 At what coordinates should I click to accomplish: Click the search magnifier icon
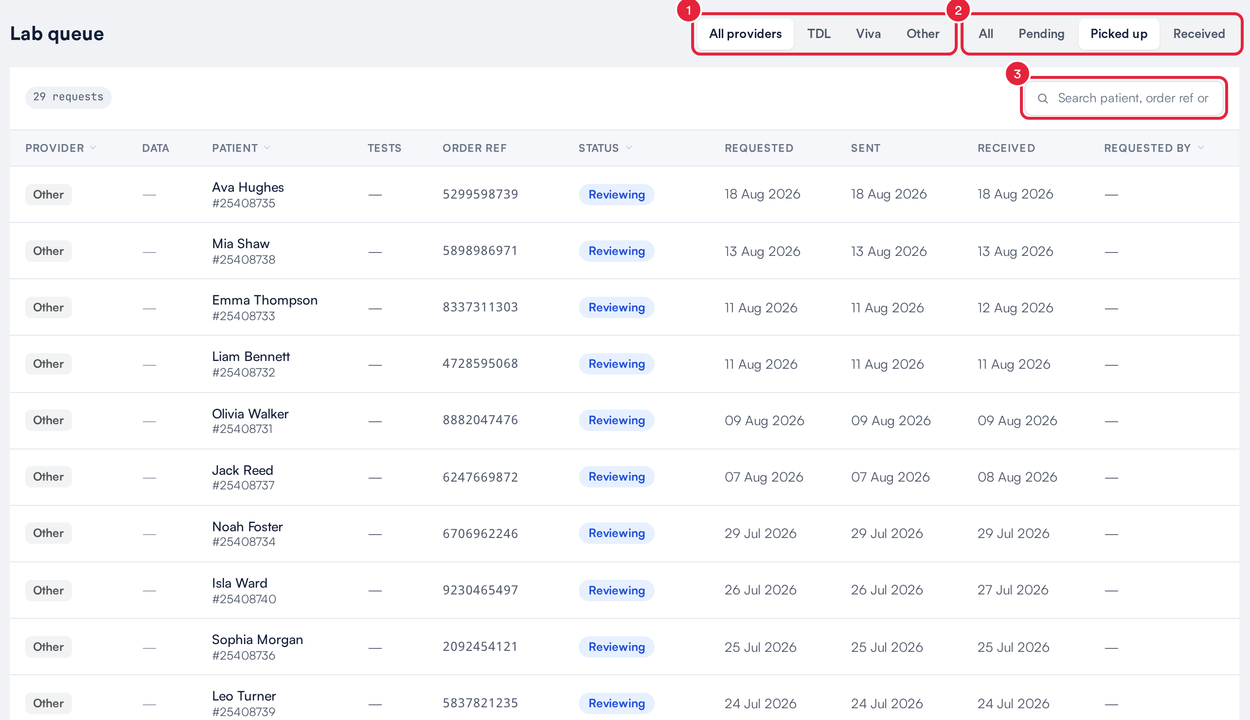tap(1043, 99)
